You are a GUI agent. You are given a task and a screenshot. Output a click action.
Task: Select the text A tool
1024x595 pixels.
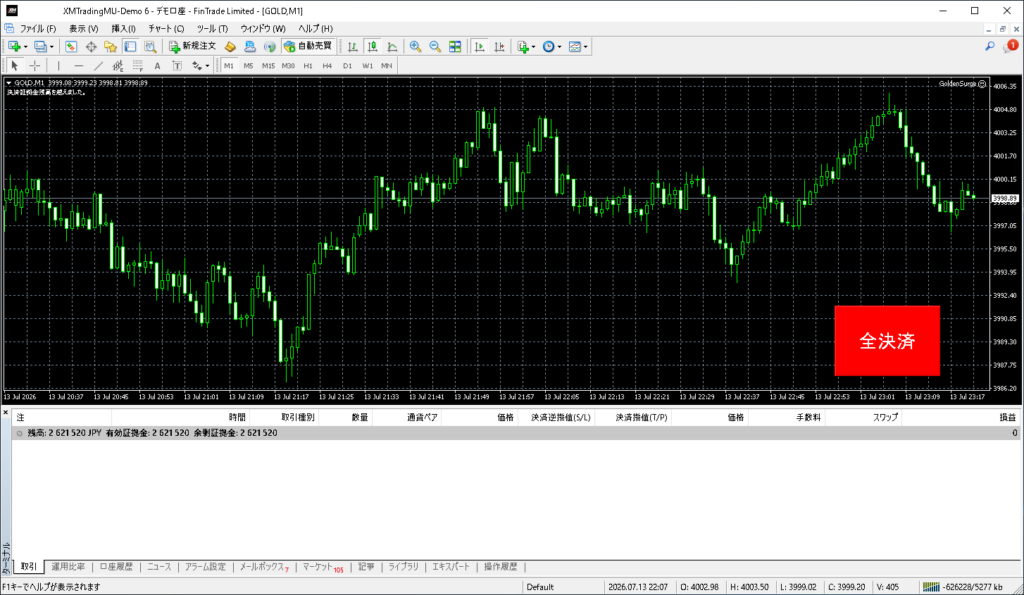157,65
